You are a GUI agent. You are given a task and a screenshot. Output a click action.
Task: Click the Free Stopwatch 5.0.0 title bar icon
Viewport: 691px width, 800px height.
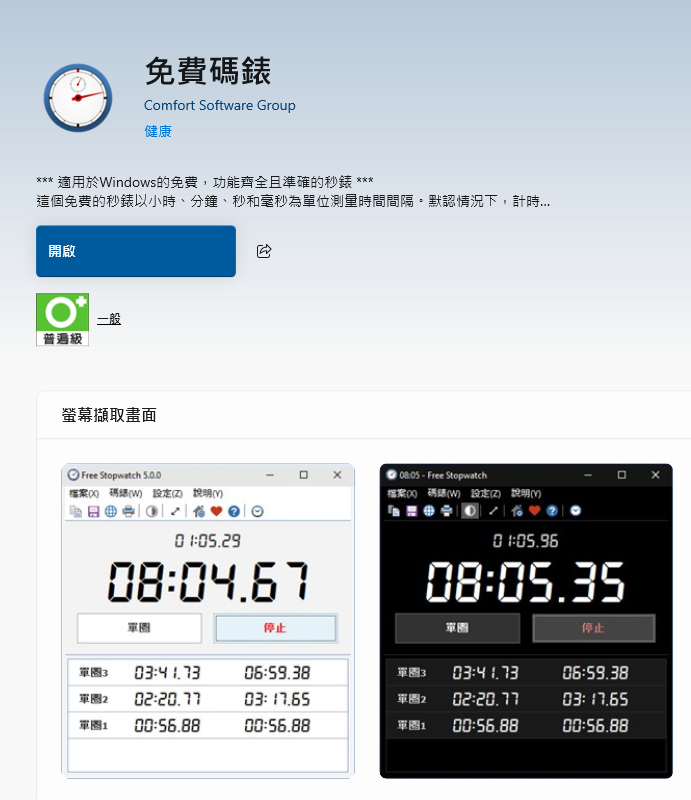point(73,475)
